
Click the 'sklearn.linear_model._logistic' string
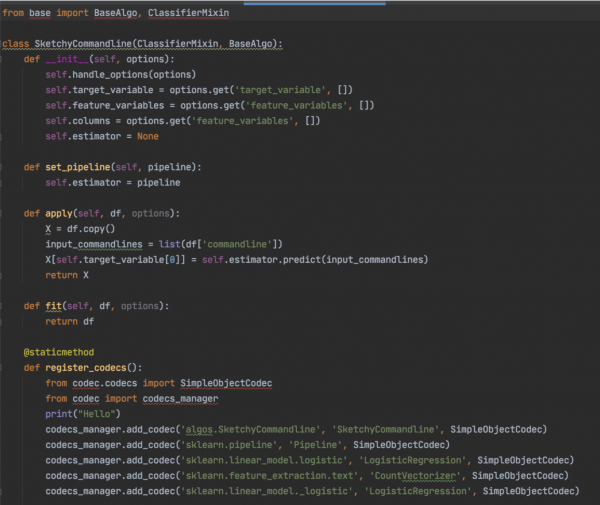pyautogui.click(x=267, y=491)
